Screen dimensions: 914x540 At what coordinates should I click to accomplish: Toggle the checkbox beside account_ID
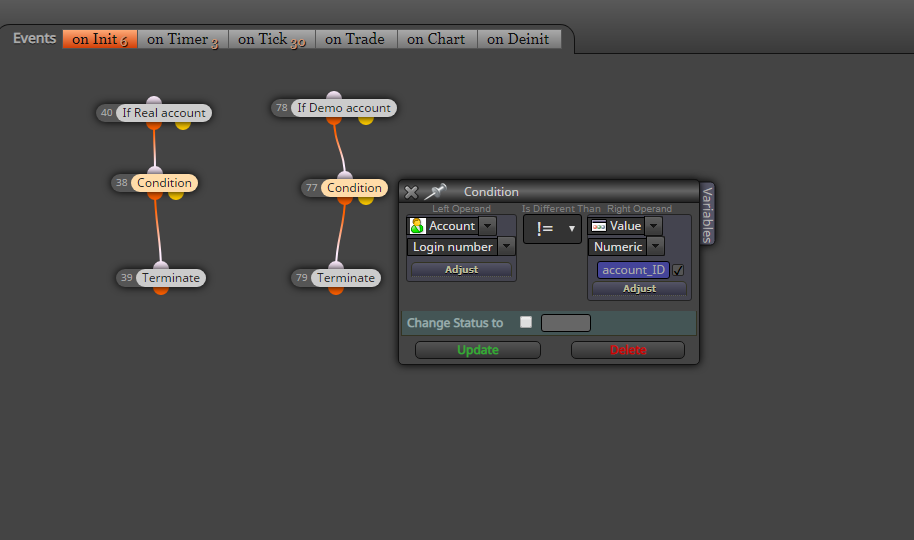pos(678,270)
